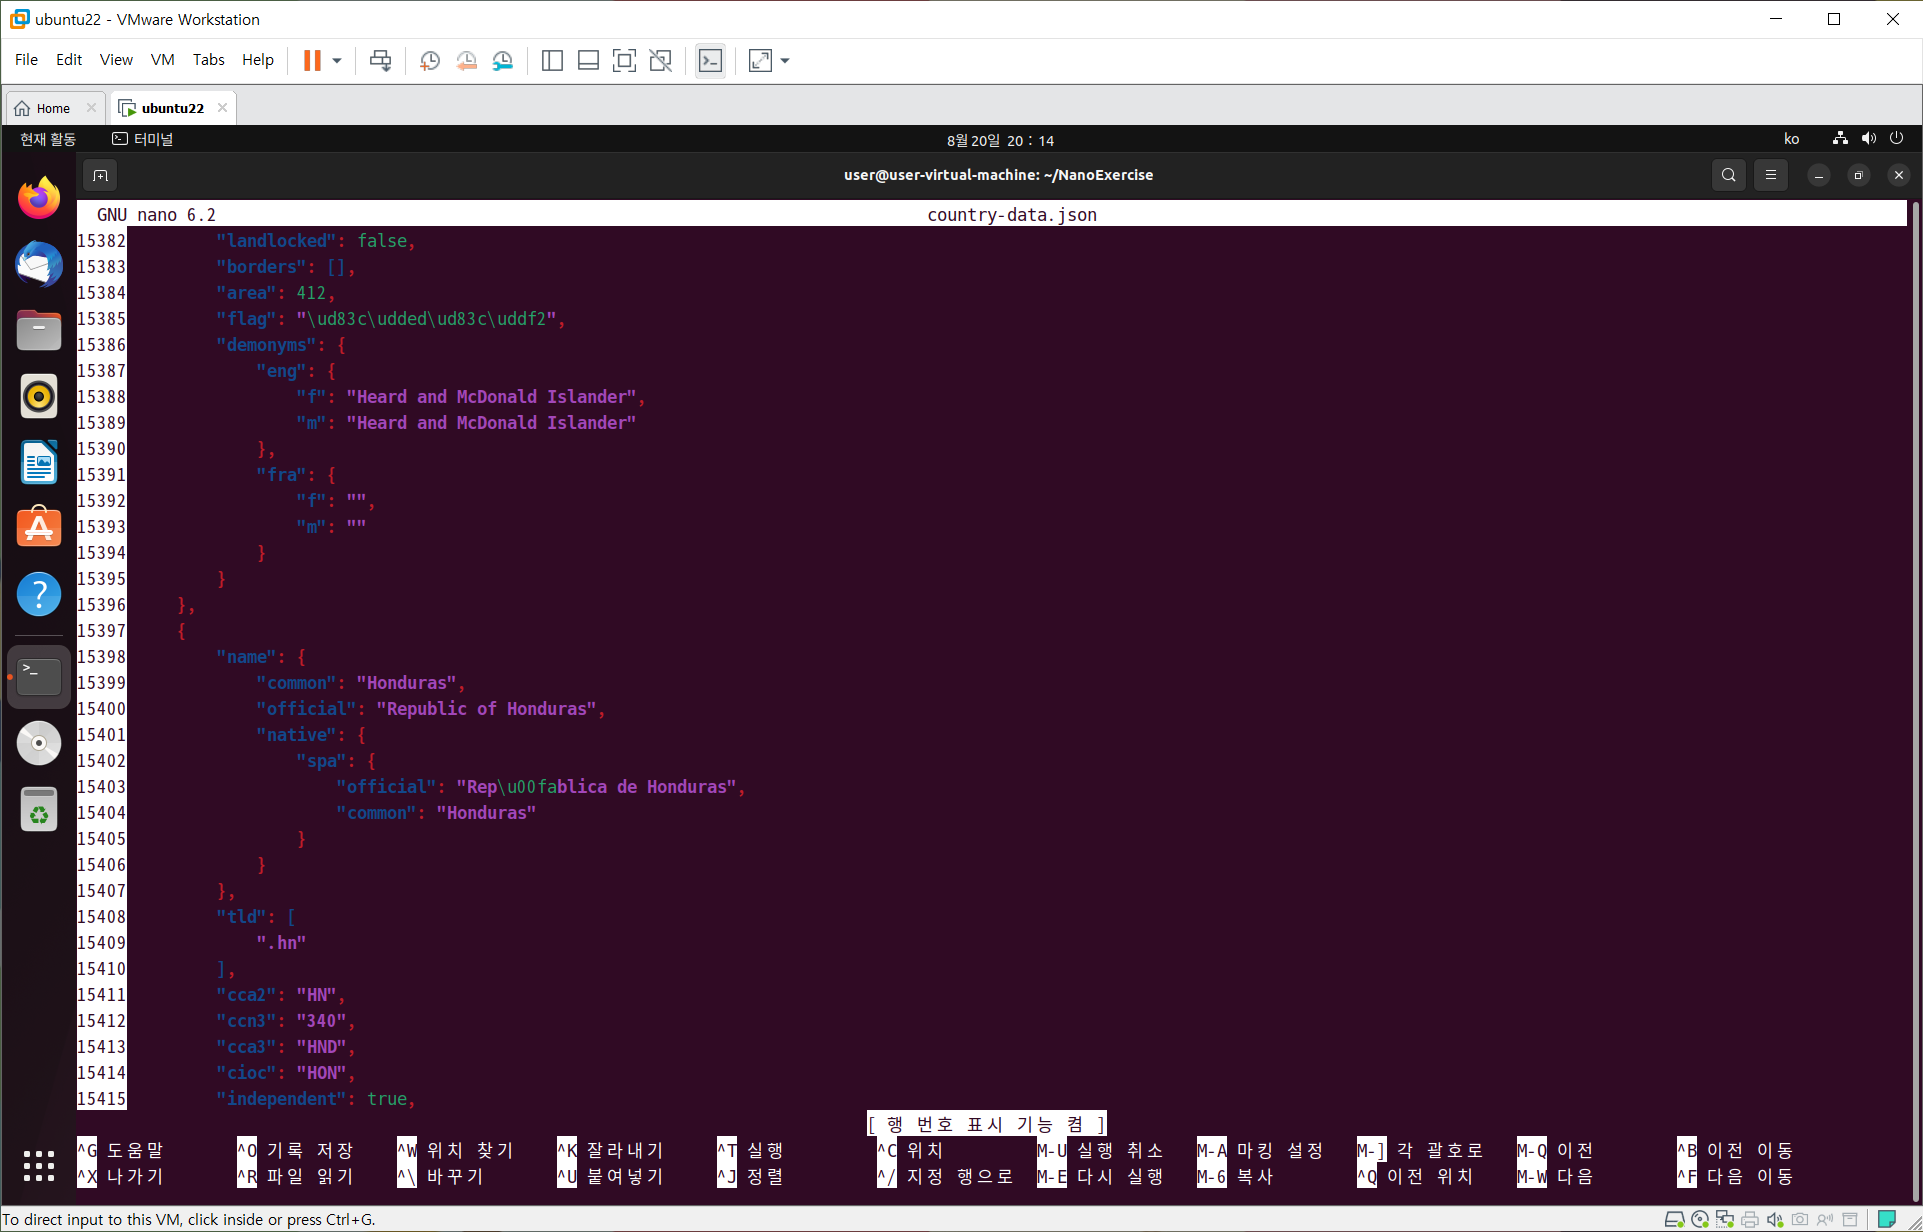Click the VMware pause virtual machine icon
1923x1232 pixels.
tap(312, 61)
